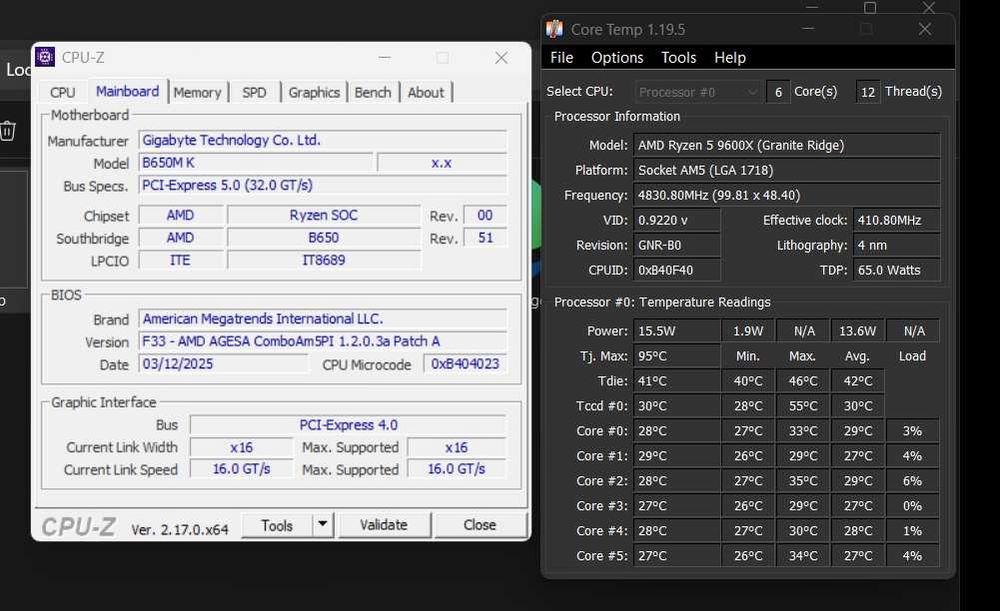Viewport: 1000px width, 611px height.
Task: Open the CPU tab in CPU-Z
Action: 62,92
